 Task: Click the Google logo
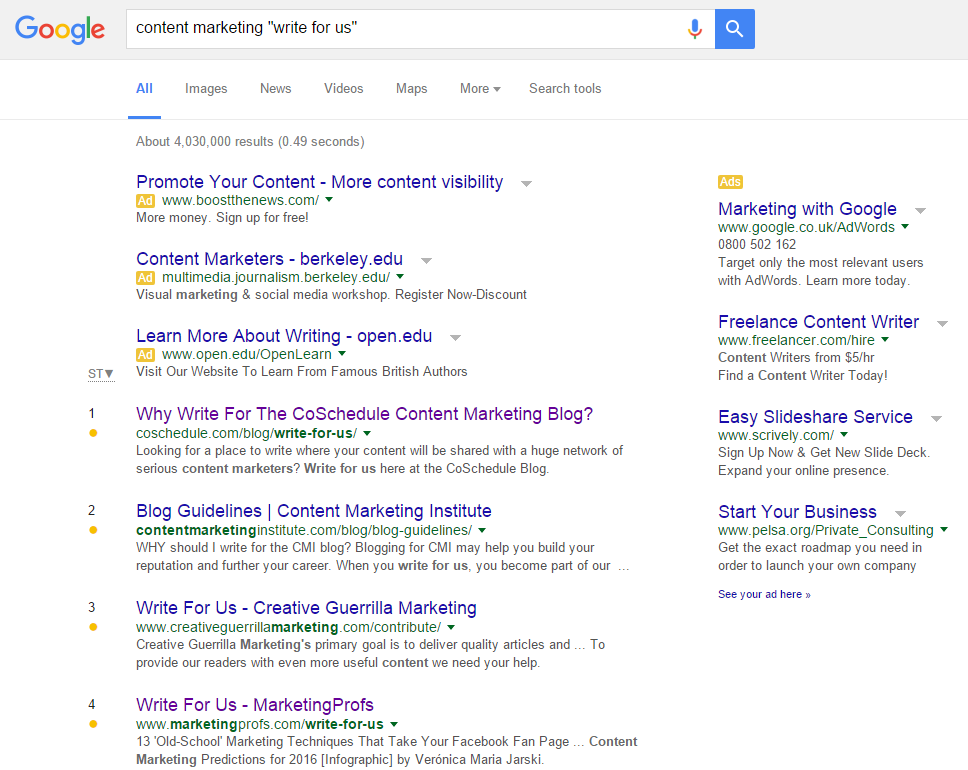pos(60,29)
